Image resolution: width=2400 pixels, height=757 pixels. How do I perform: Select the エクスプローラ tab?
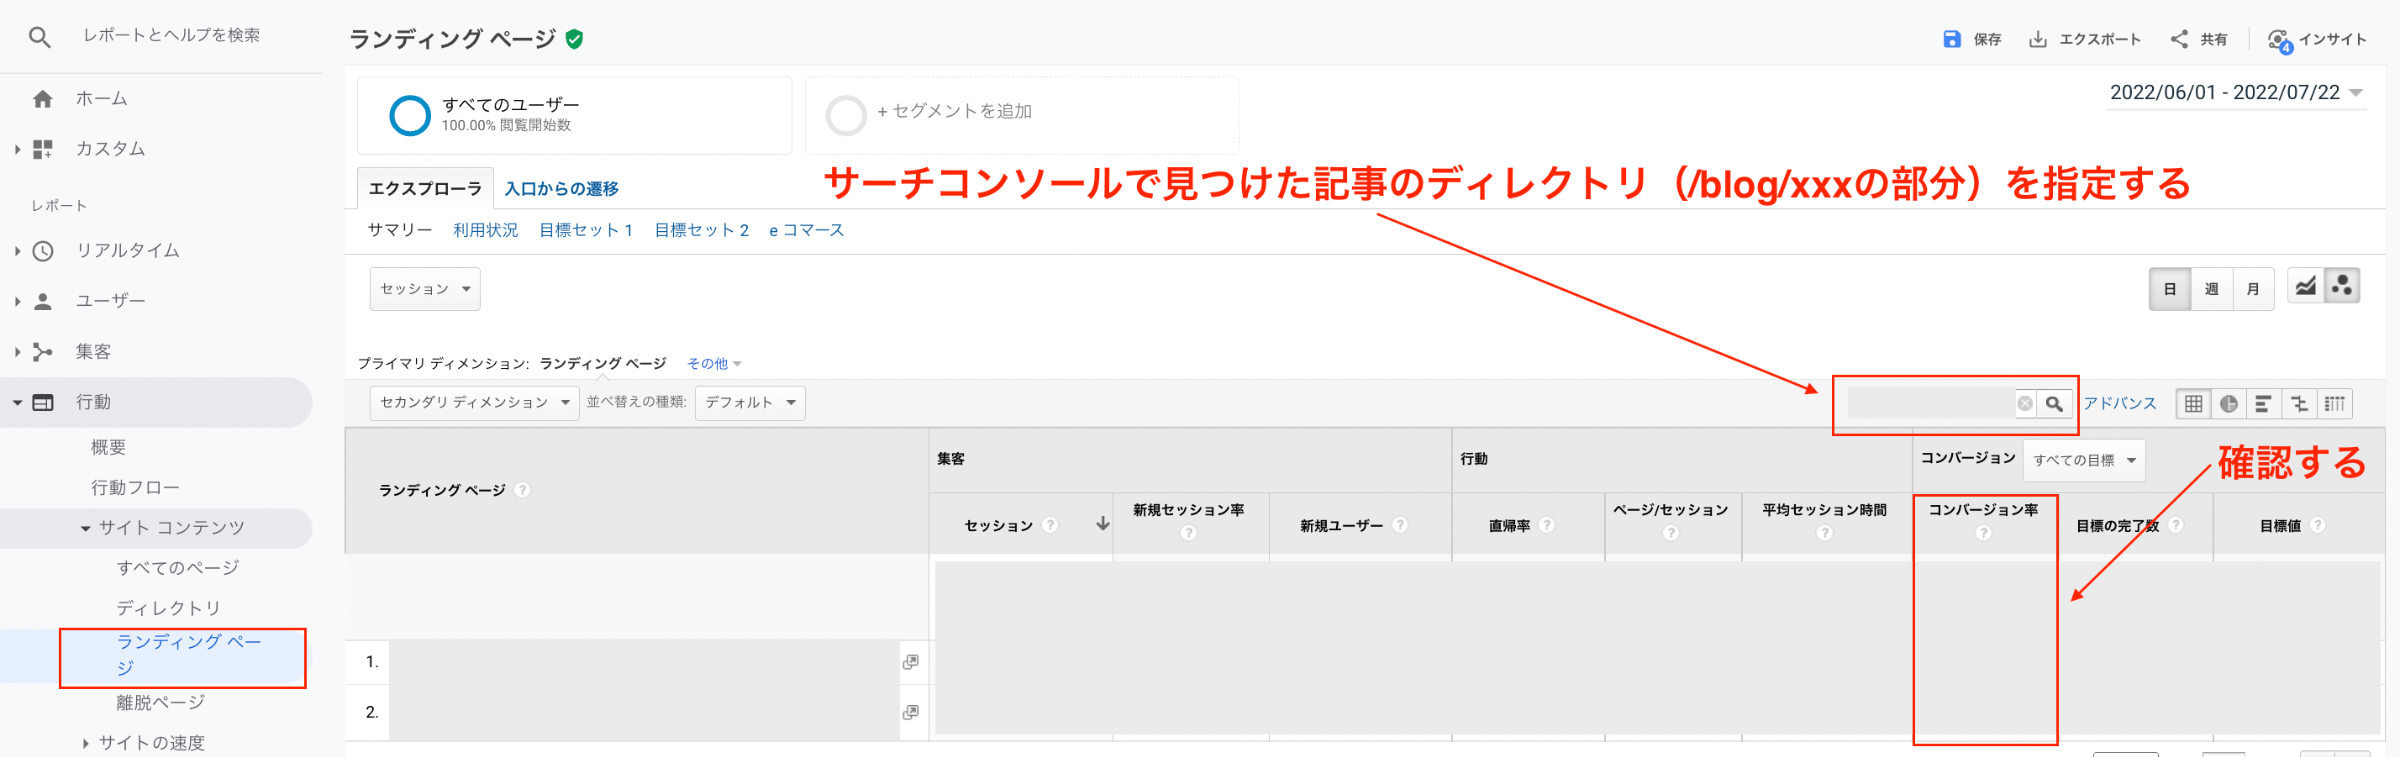coord(425,189)
